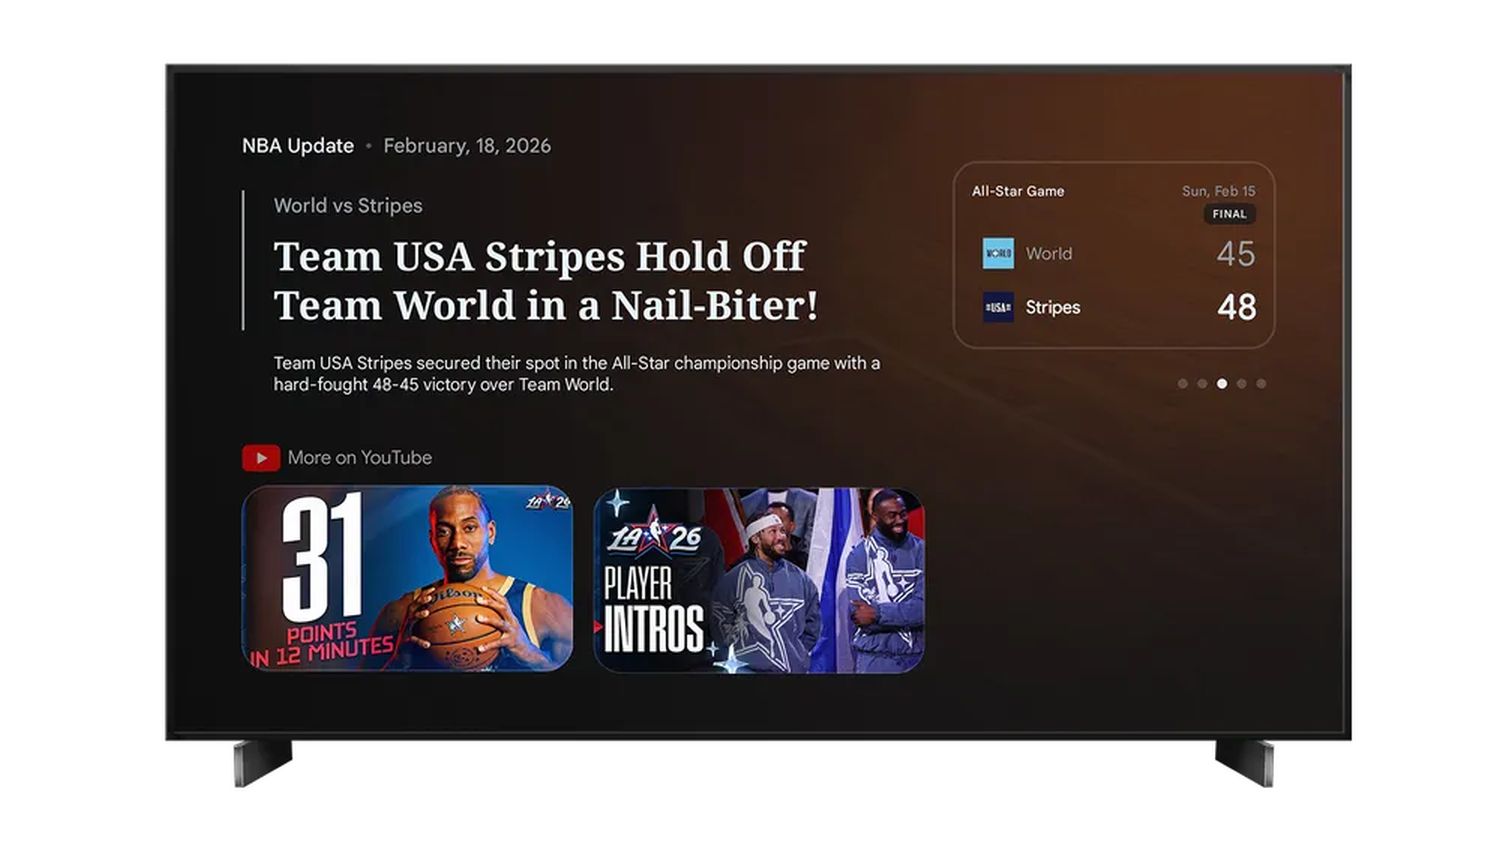Jump to the last carousel dot
Image resolution: width=1500 pixels, height=843 pixels.
(x=1262, y=382)
